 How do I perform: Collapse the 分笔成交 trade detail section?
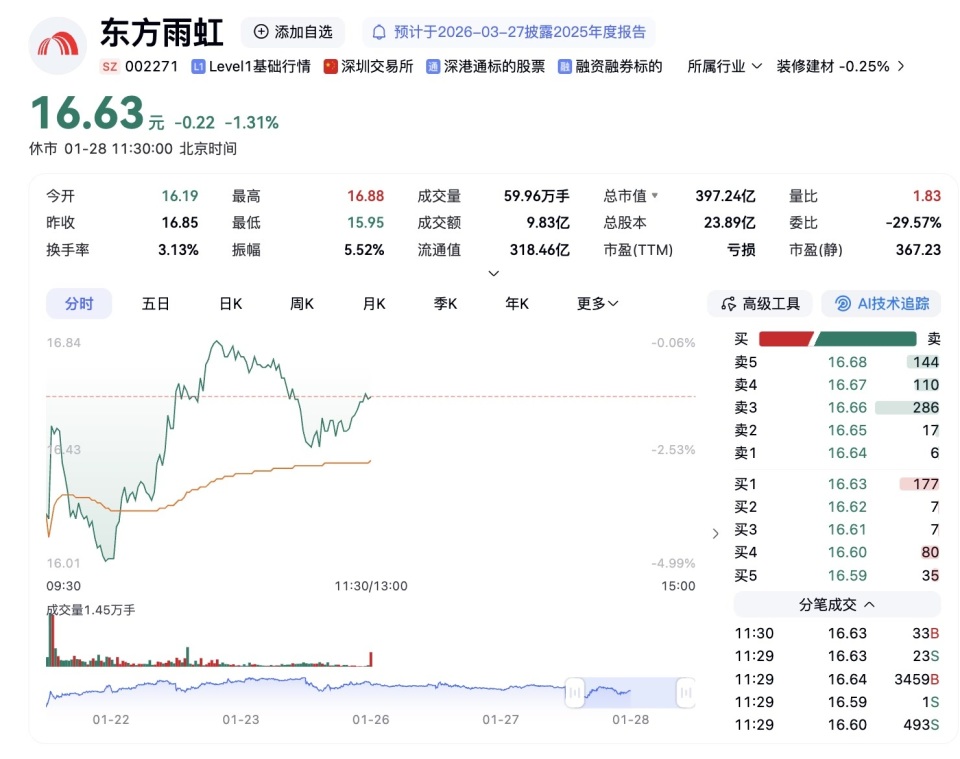coord(837,604)
